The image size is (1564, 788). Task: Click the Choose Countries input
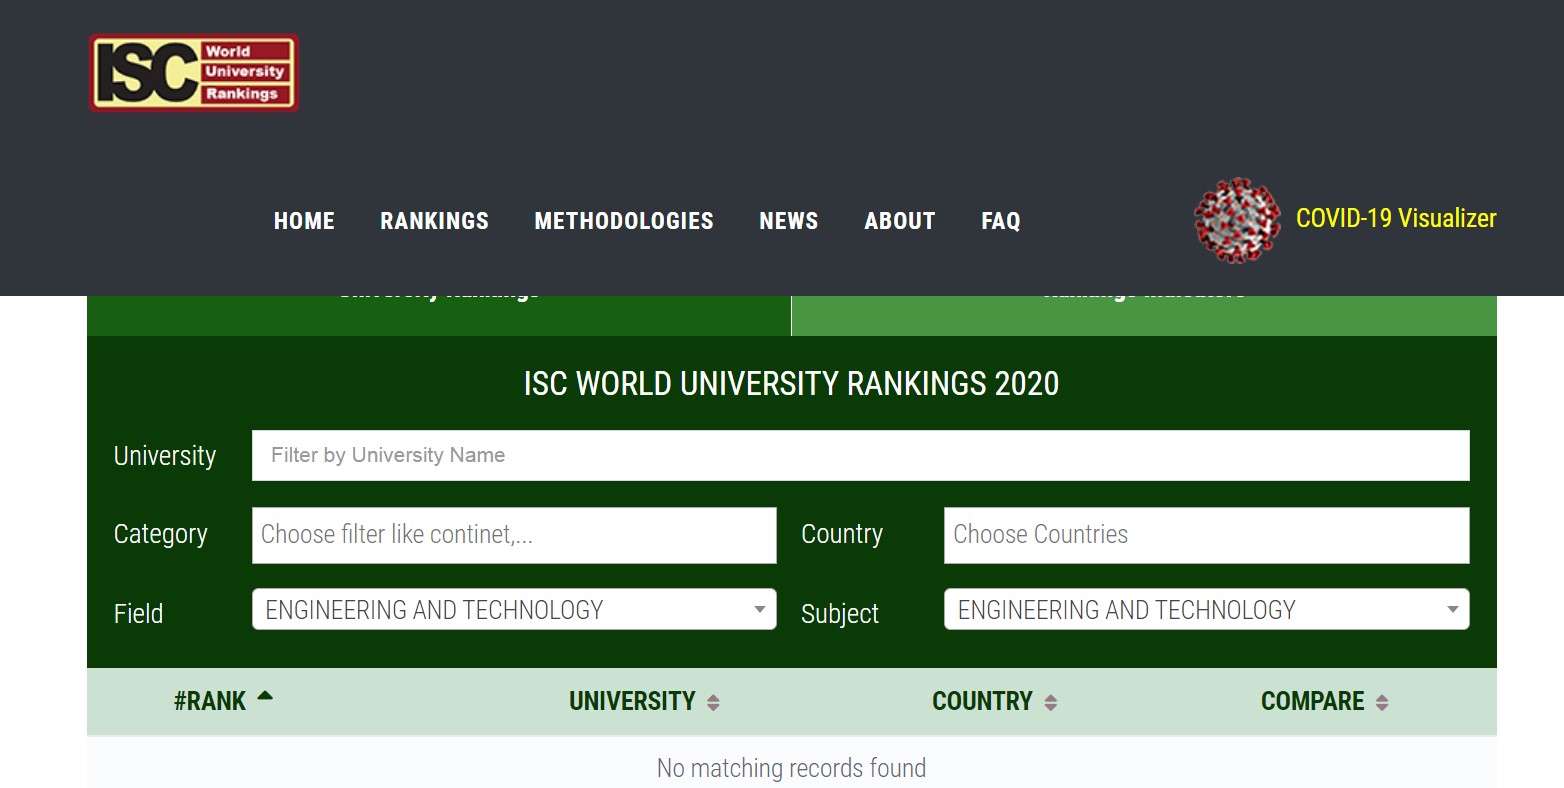1206,535
